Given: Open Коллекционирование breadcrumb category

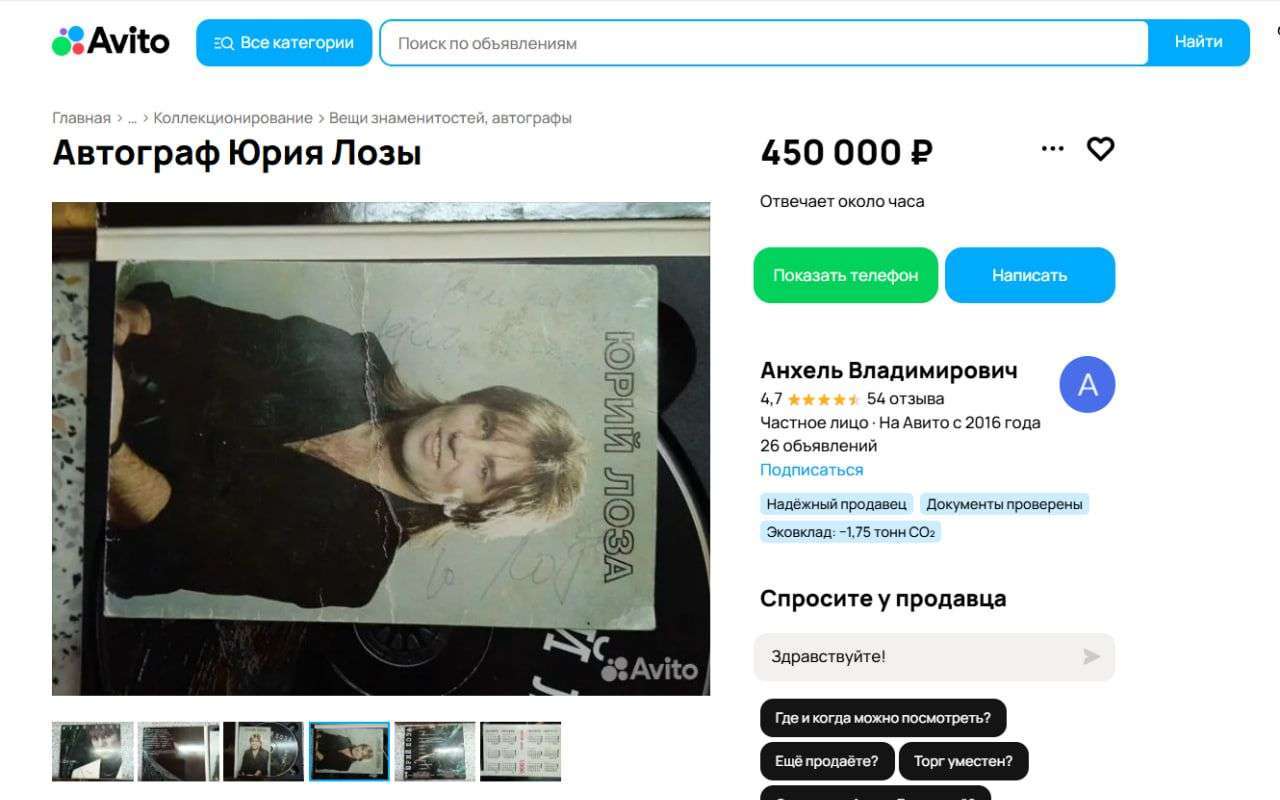Looking at the screenshot, I should click(233, 118).
